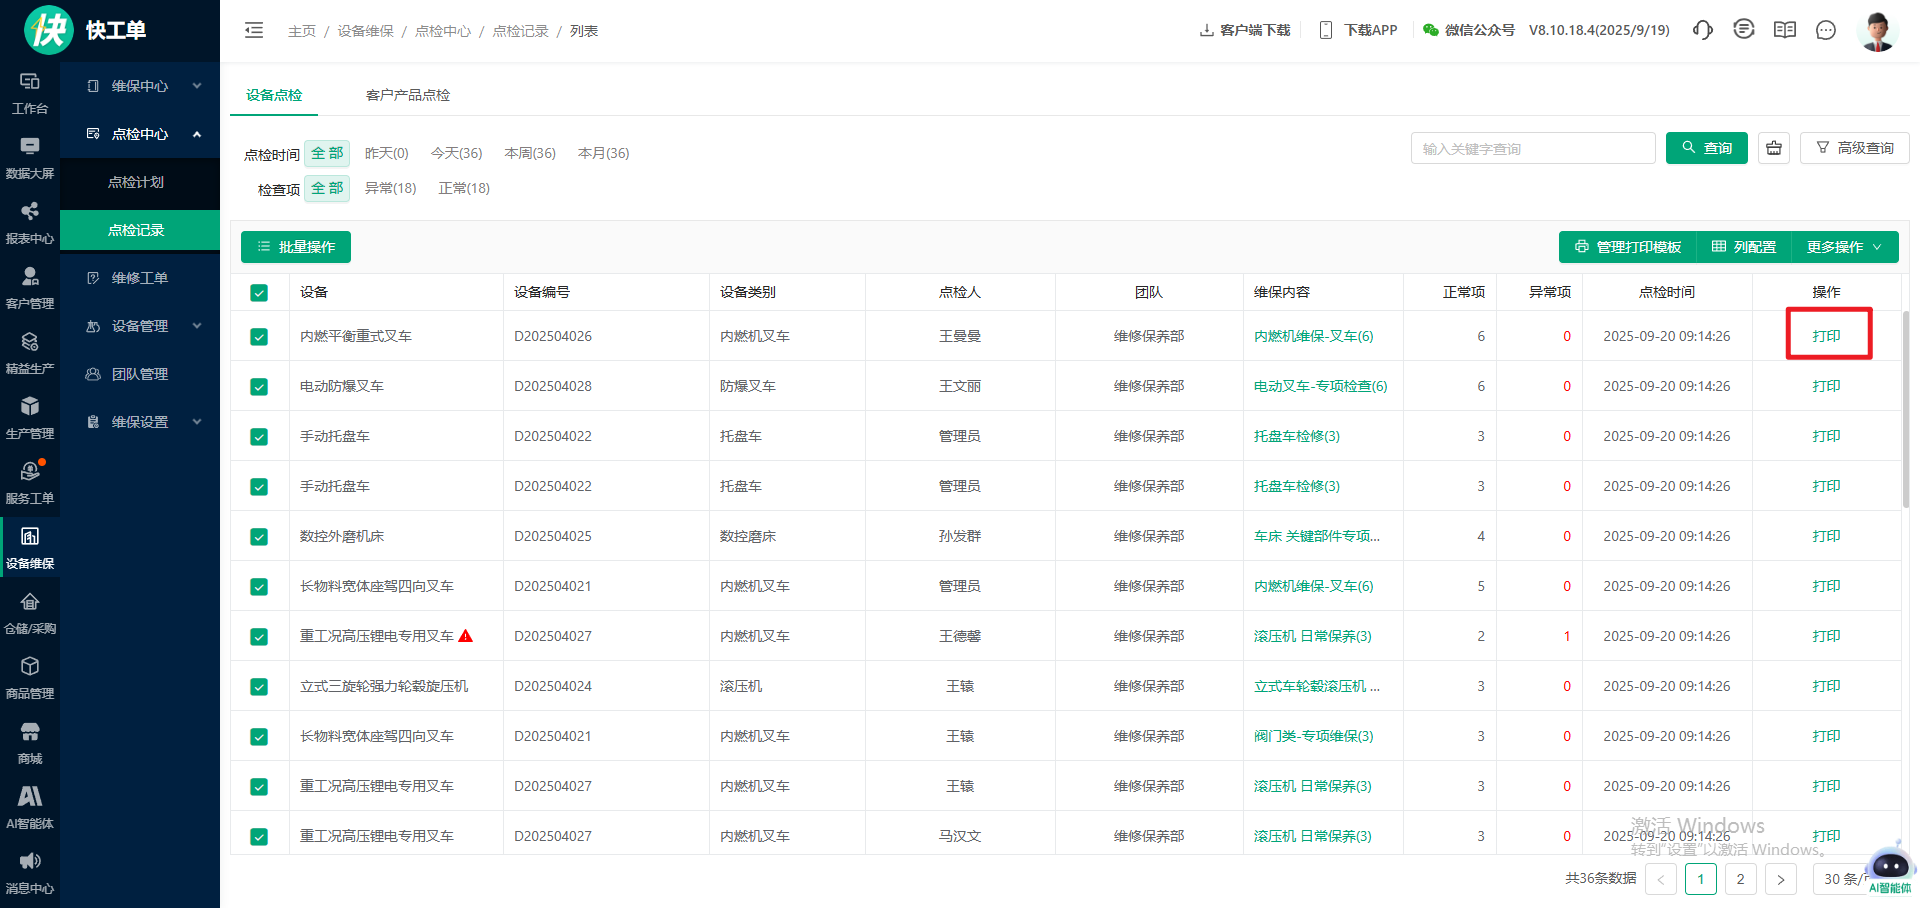Expand the 更多操作 dropdown

point(1844,247)
